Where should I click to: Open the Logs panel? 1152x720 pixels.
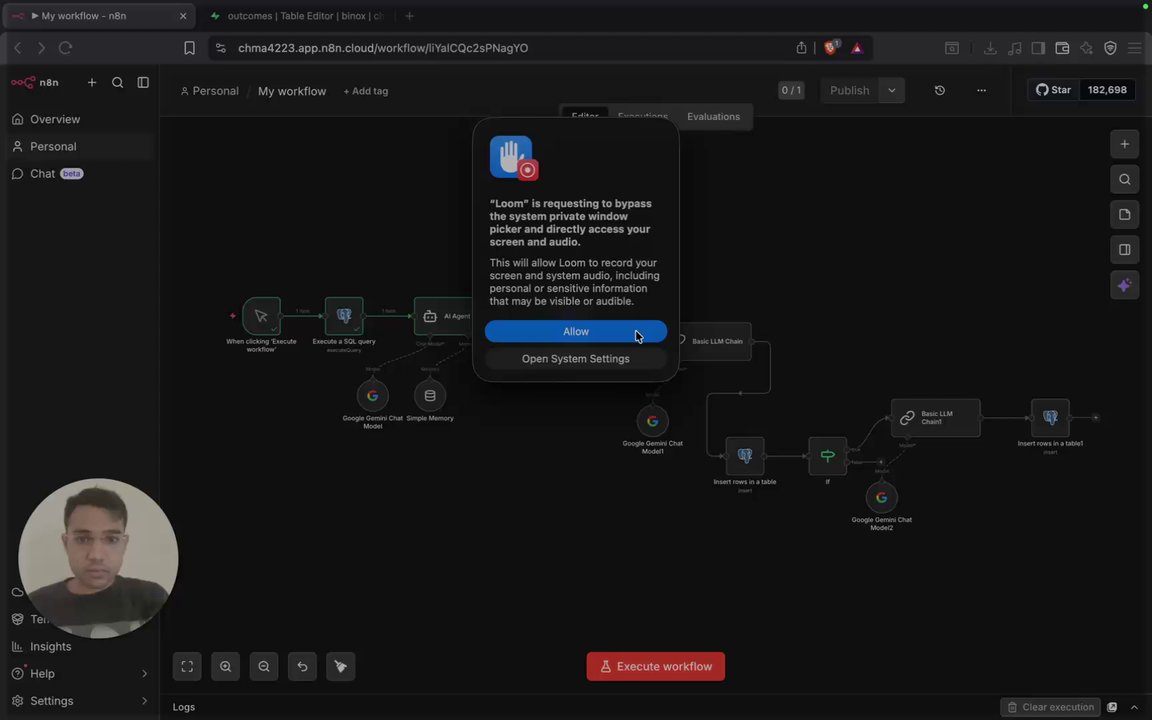184,707
